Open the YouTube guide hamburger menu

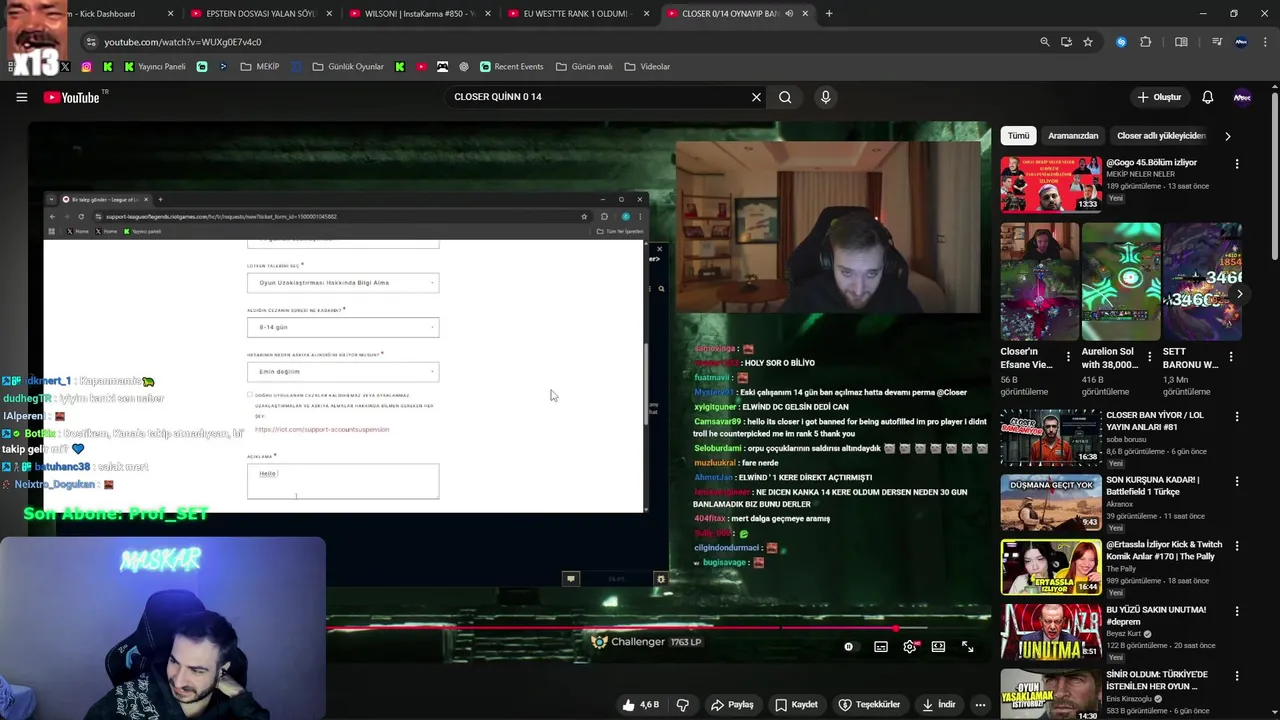tap(21, 97)
